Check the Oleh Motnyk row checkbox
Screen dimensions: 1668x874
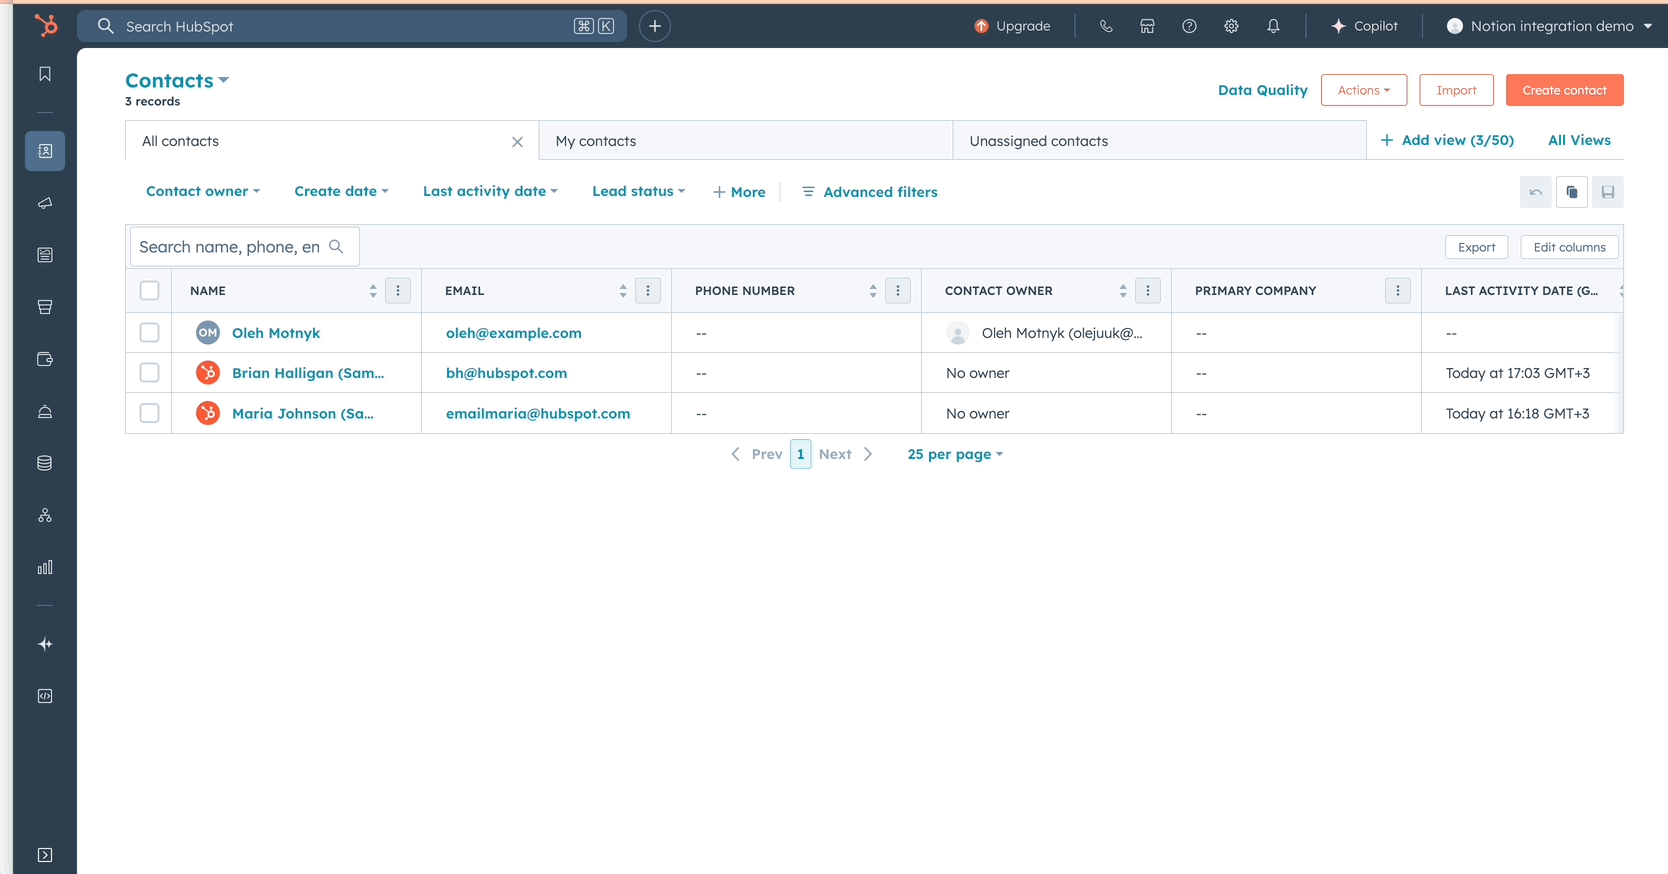149,333
